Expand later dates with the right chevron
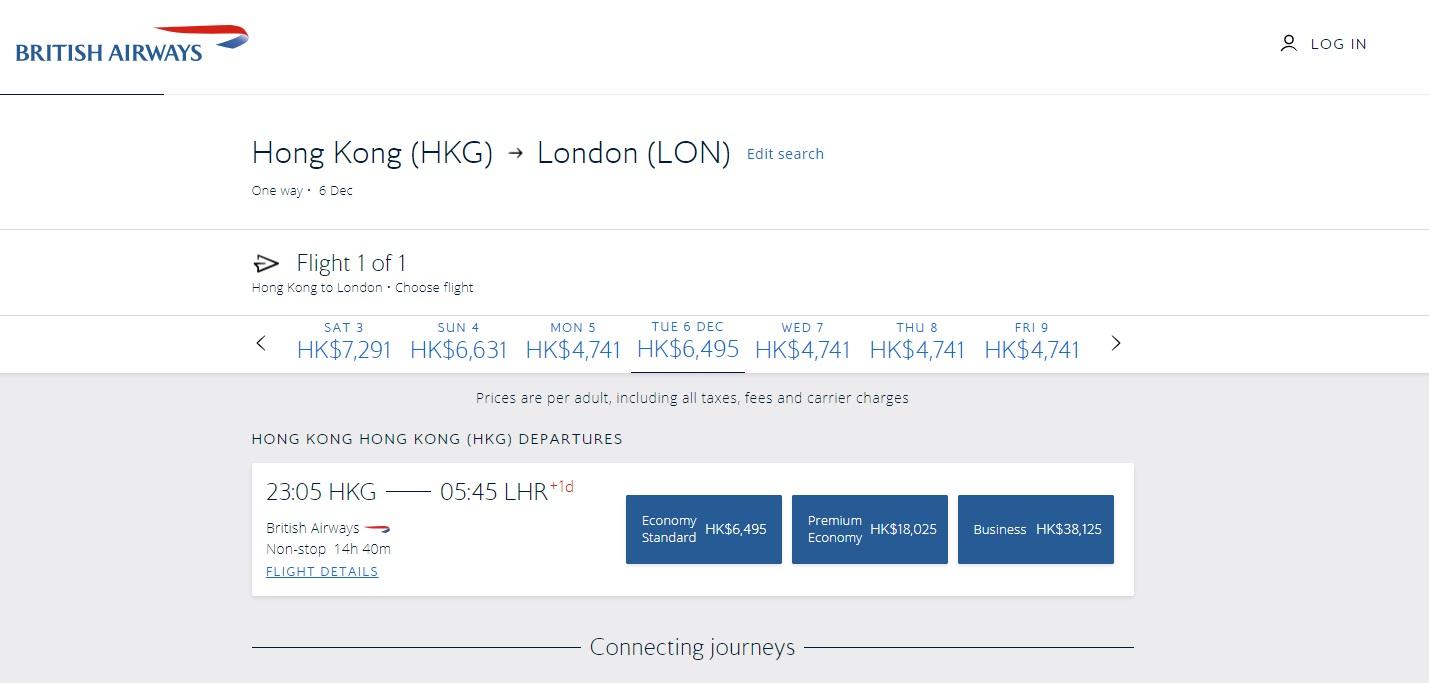The image size is (1429, 683). point(1115,343)
